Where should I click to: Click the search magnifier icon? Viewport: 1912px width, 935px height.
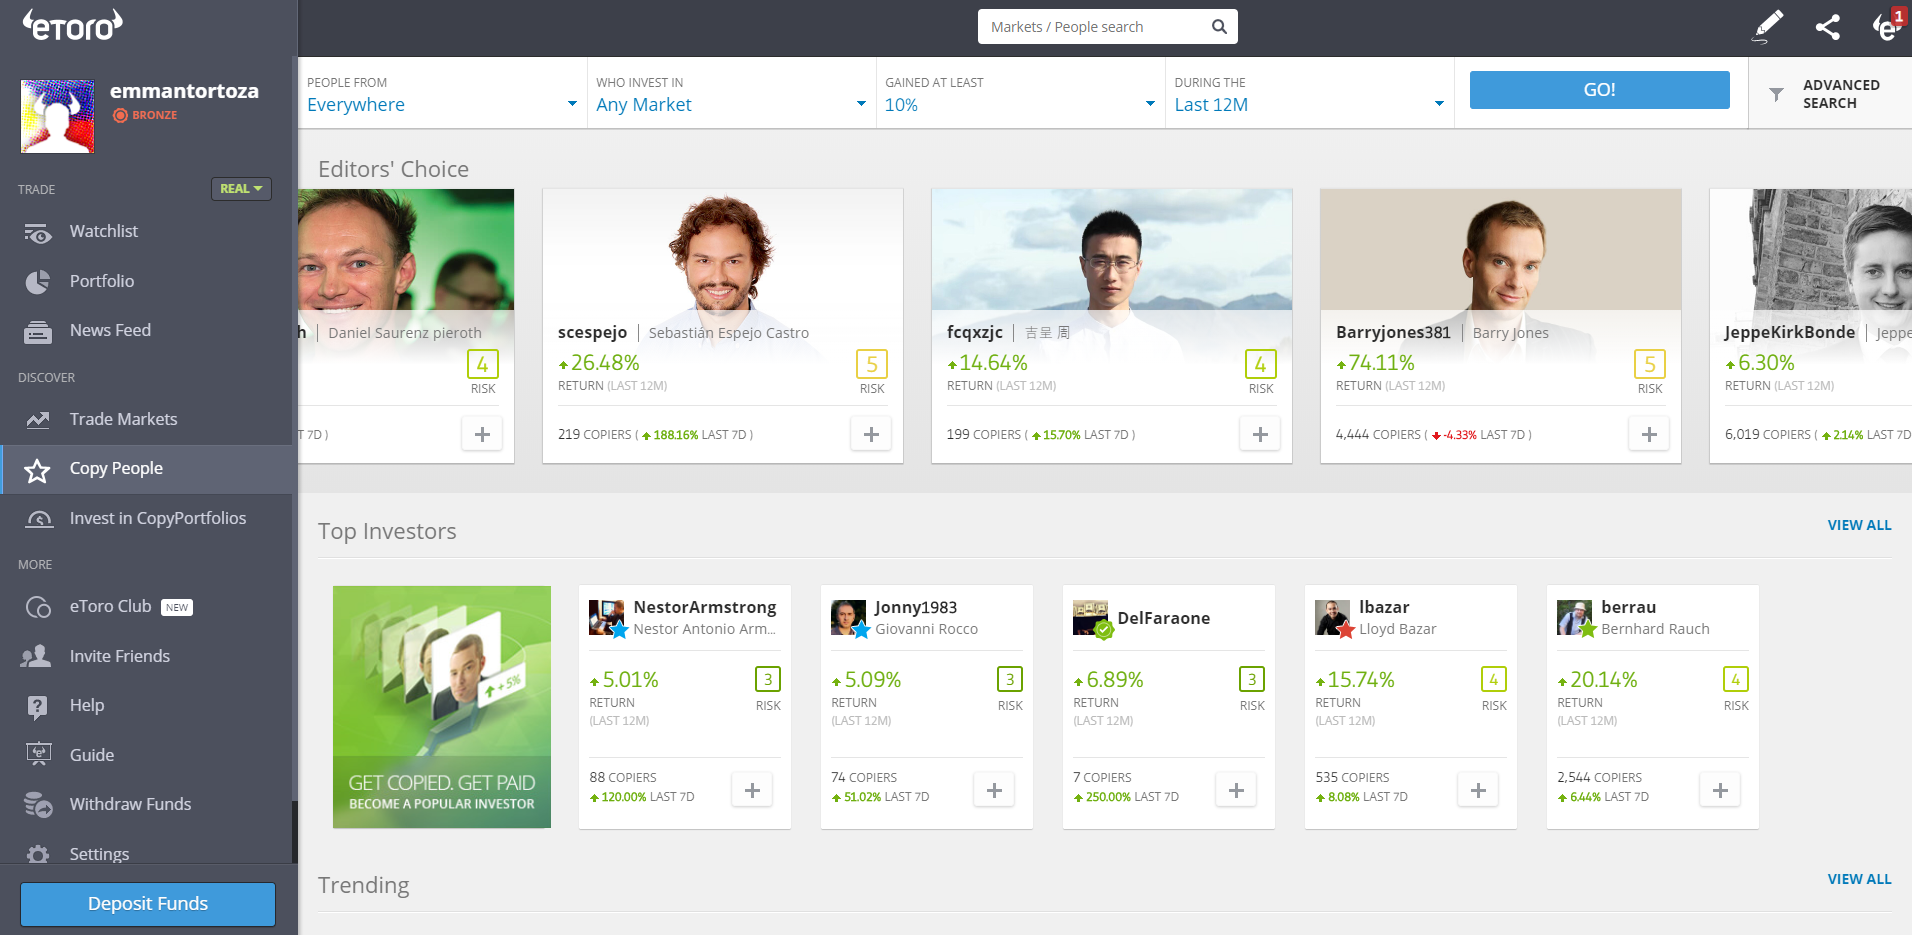[1219, 27]
